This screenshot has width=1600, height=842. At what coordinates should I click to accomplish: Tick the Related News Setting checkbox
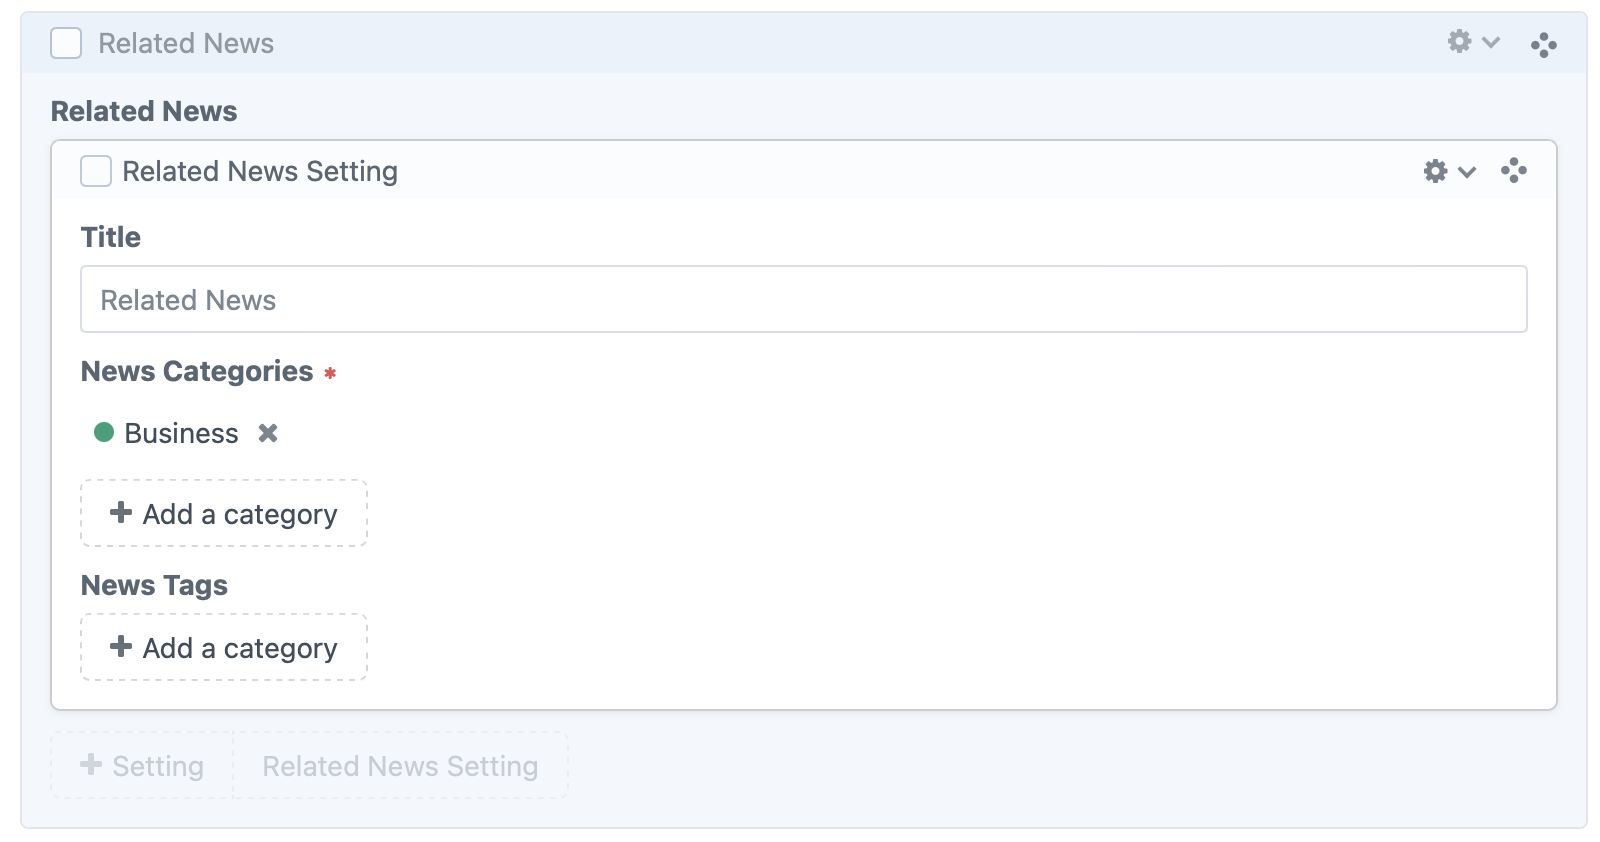tap(96, 171)
